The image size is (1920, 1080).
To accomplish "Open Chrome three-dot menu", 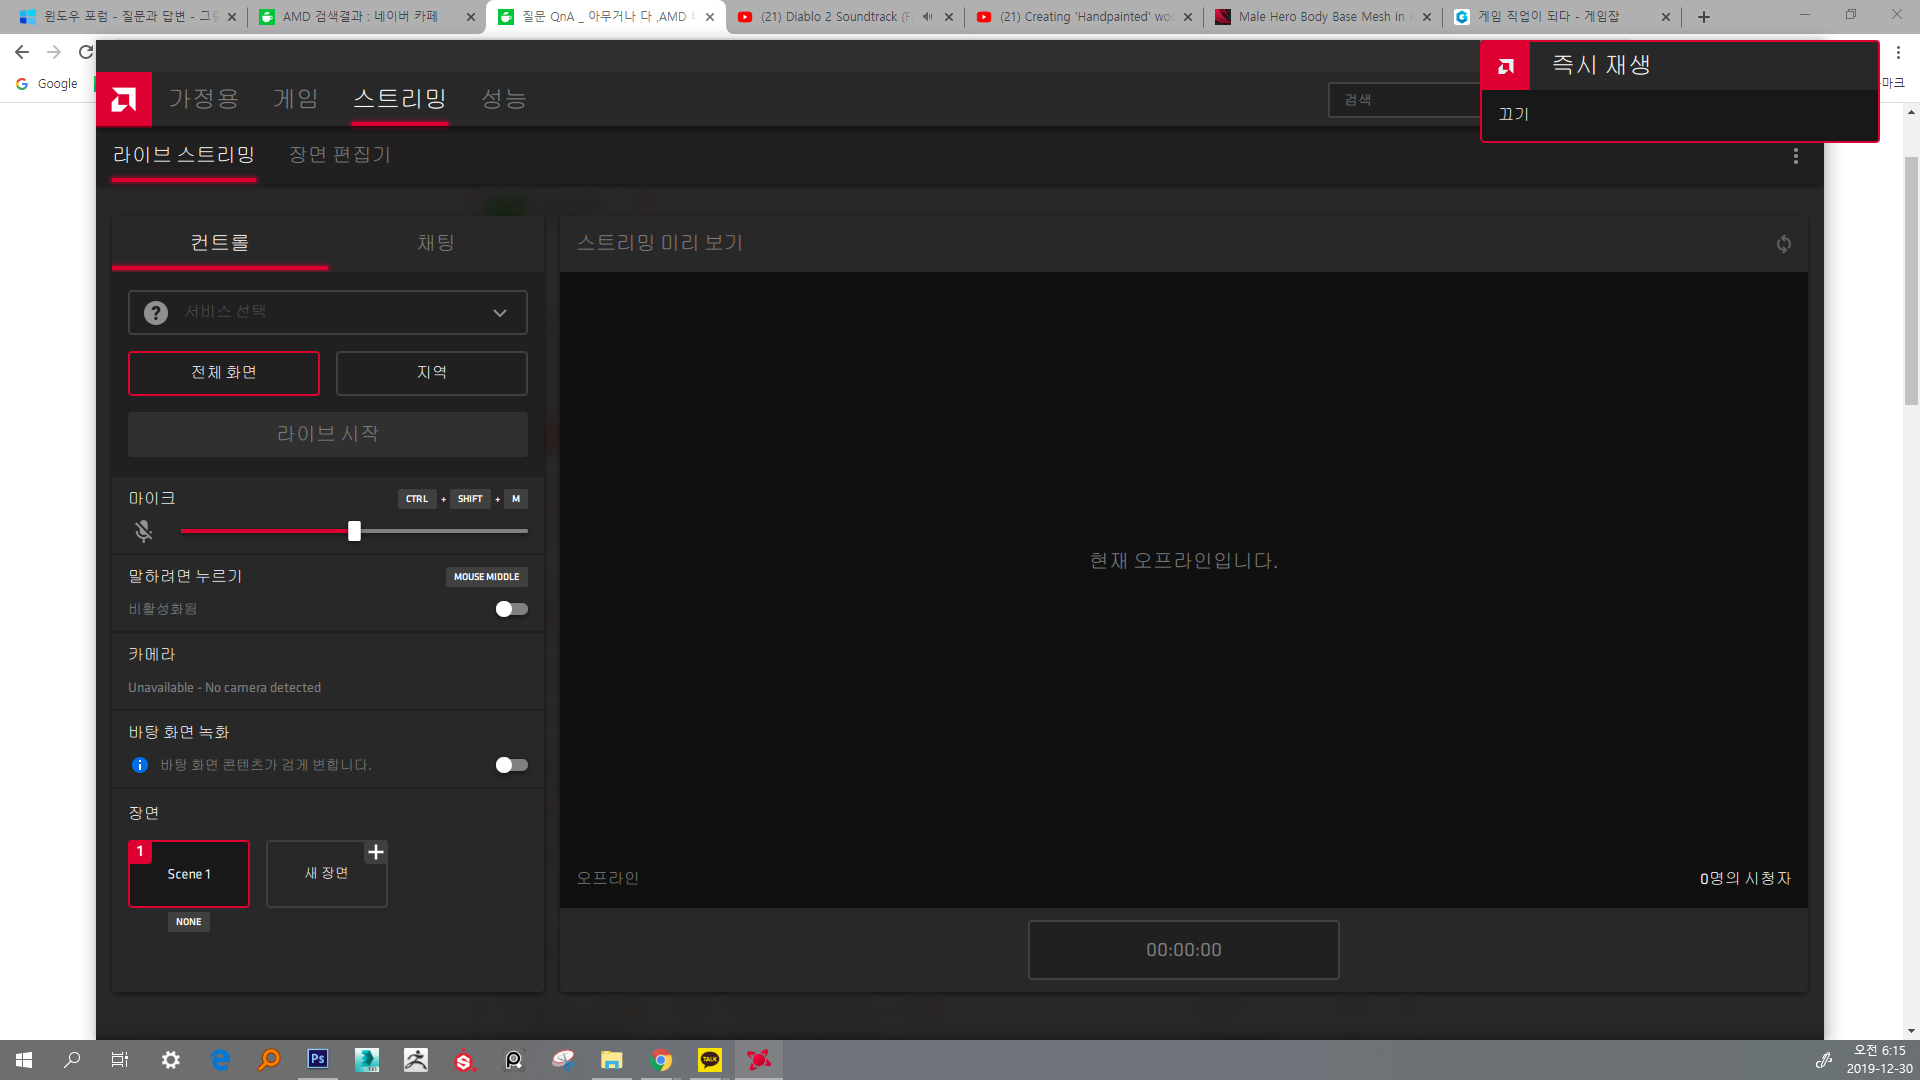I will pyautogui.click(x=1898, y=52).
